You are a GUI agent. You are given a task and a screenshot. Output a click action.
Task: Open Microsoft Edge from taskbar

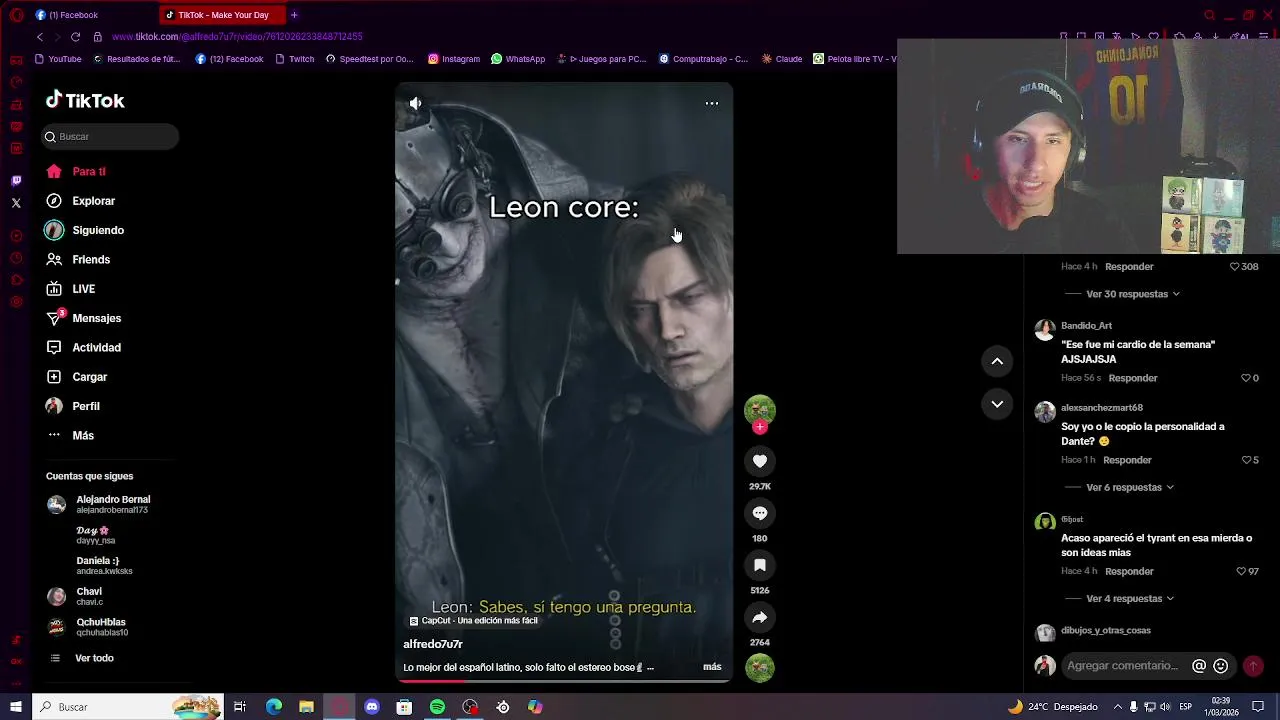click(x=274, y=707)
